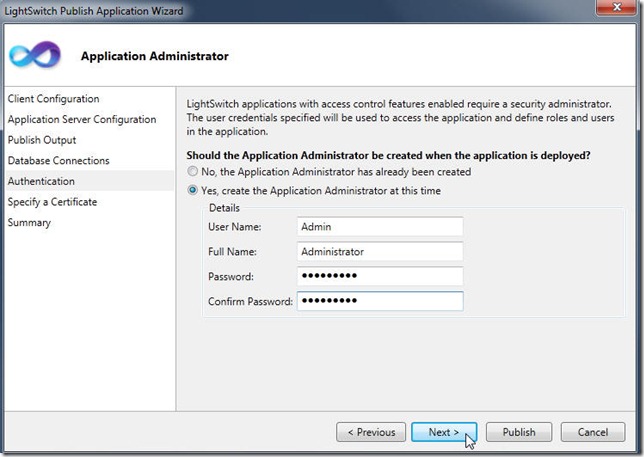Select the Authentication step
Screen dimensions: 644x457
[89, 181]
